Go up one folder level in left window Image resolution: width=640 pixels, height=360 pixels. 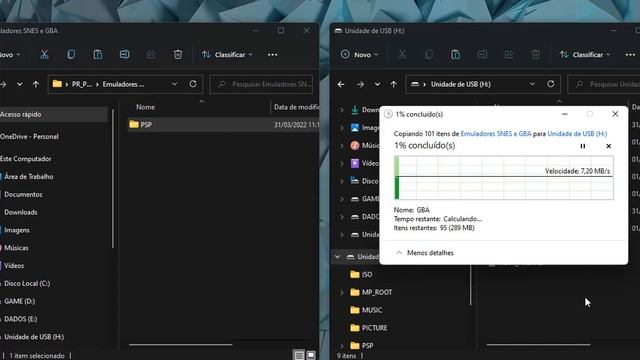click(x=36, y=84)
